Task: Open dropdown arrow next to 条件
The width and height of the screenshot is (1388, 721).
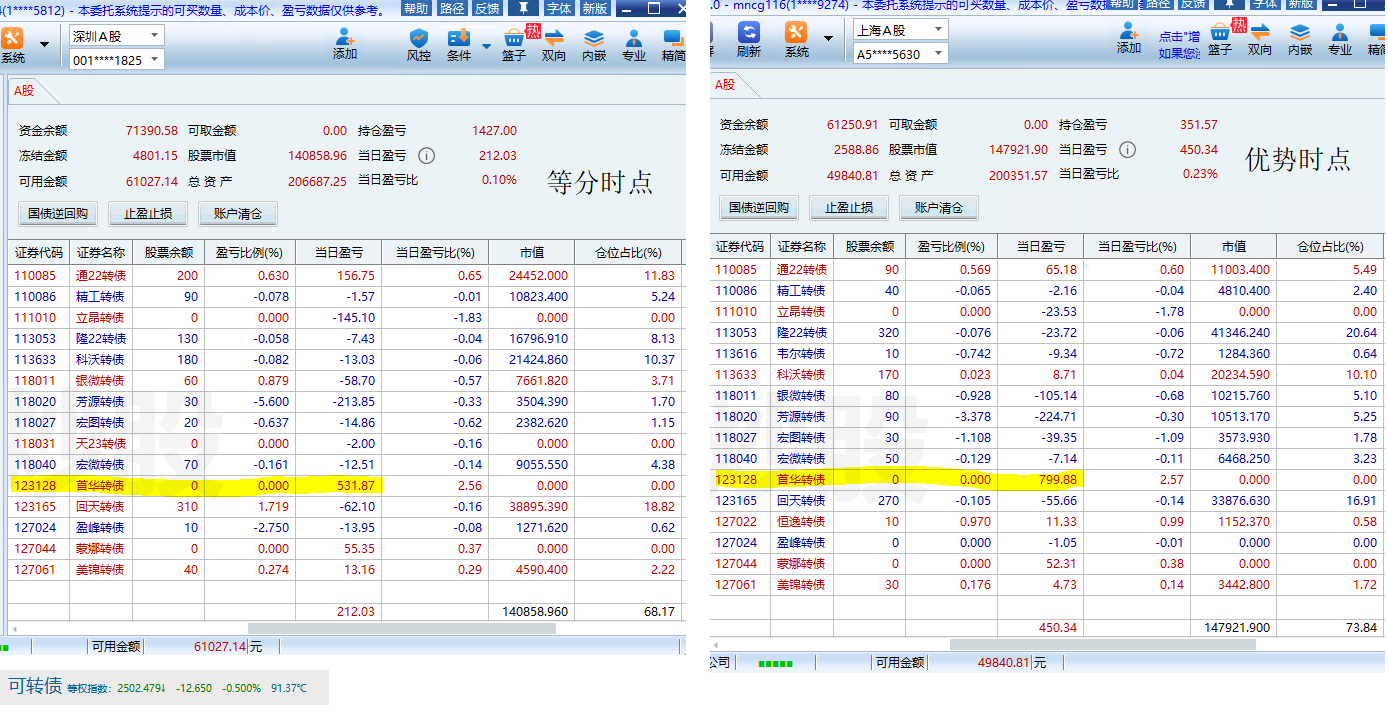Action: click(487, 46)
